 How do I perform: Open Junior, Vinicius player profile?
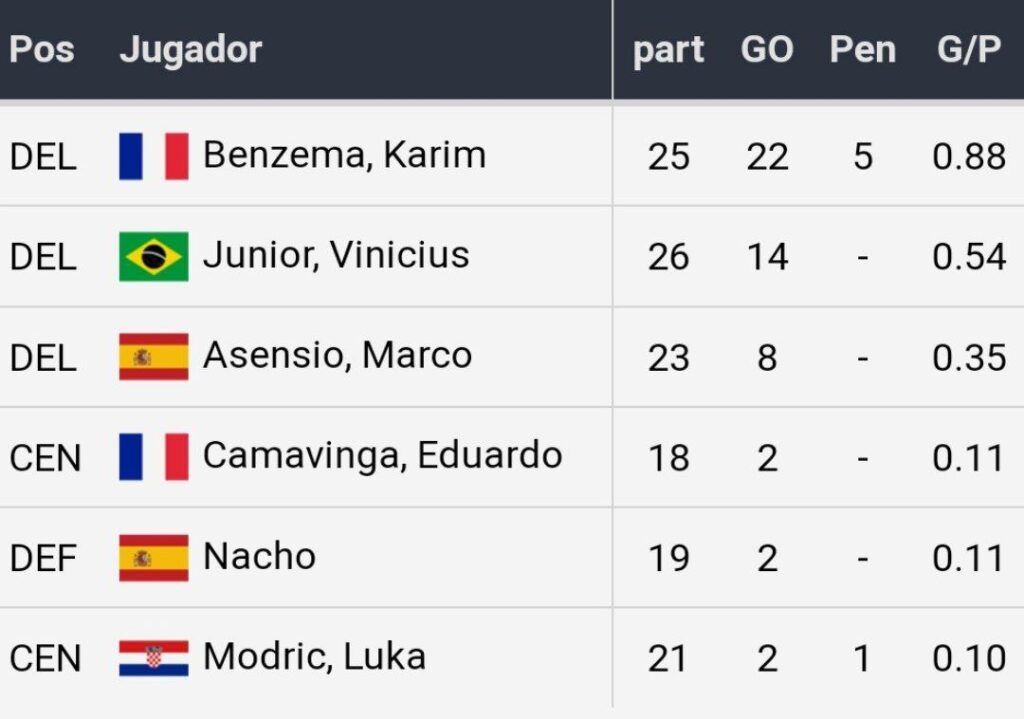pyautogui.click(x=336, y=255)
